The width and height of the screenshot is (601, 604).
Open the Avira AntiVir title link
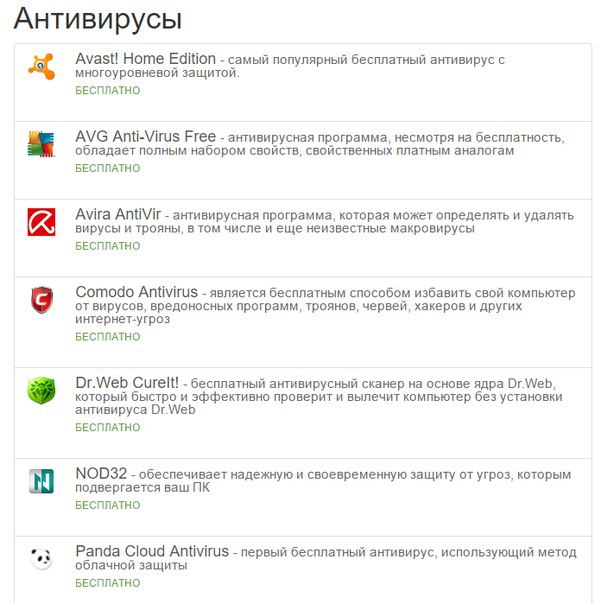coord(118,214)
